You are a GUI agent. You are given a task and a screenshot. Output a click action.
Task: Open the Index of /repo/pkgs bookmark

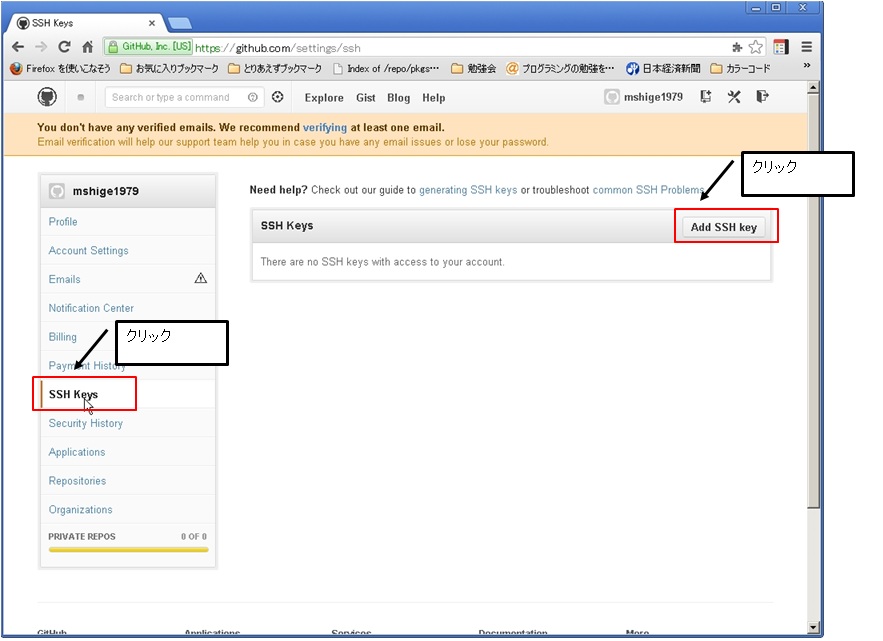pyautogui.click(x=386, y=69)
